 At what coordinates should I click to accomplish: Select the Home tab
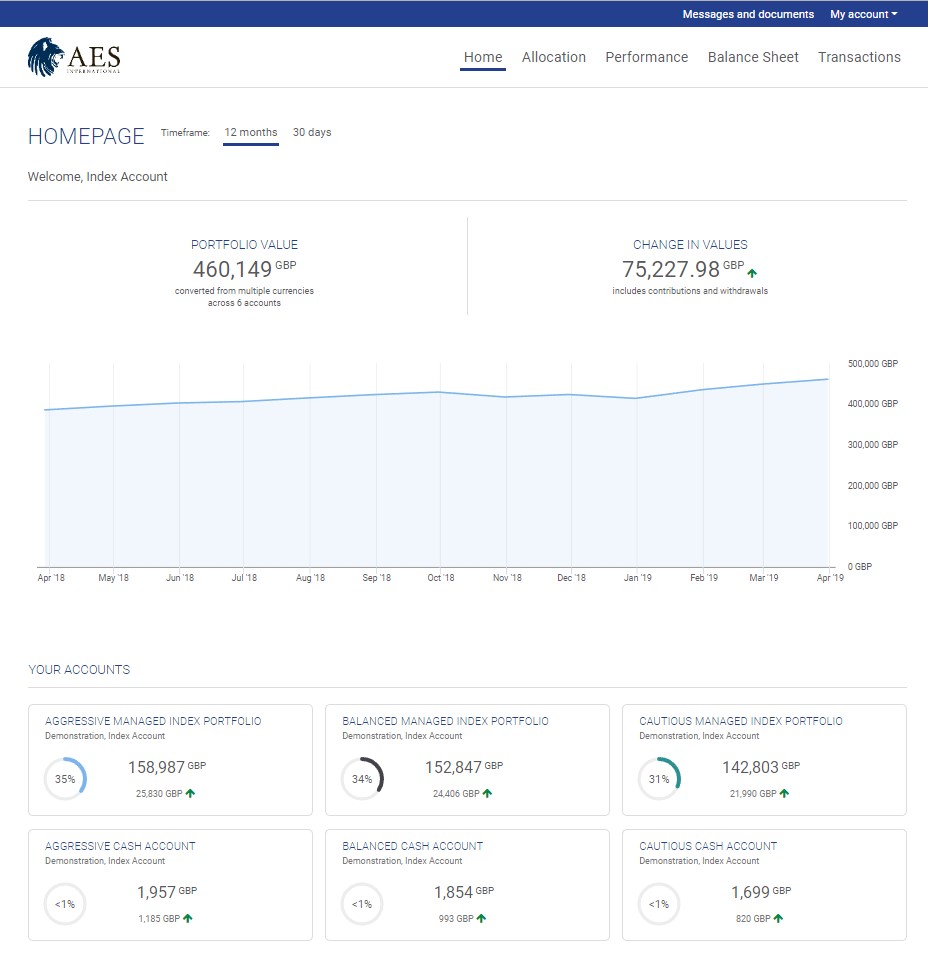483,57
